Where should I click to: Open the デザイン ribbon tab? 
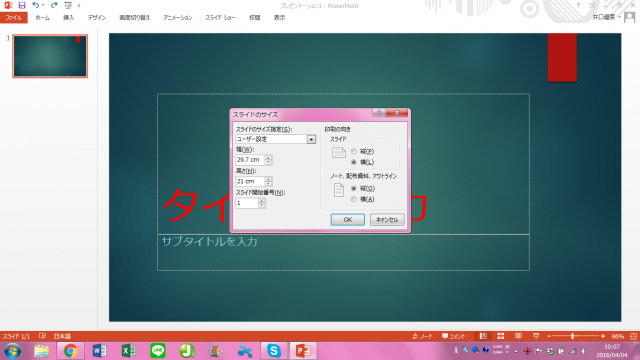(97, 18)
